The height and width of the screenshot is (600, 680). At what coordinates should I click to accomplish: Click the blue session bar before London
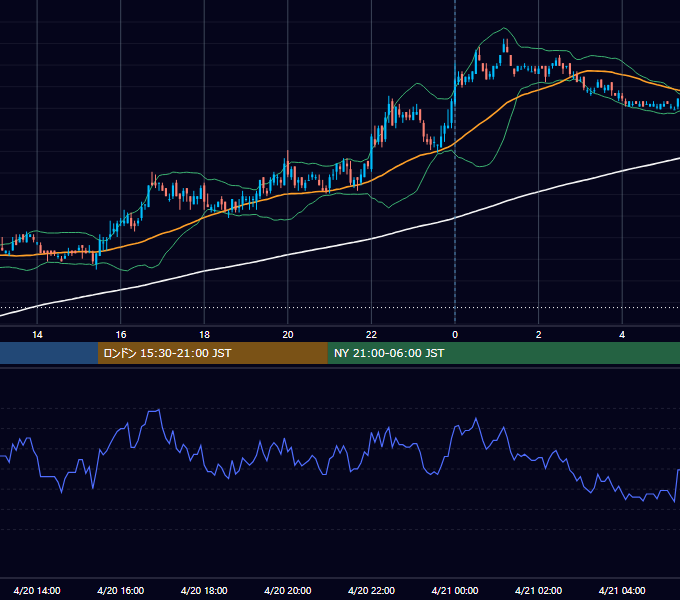click(49, 353)
